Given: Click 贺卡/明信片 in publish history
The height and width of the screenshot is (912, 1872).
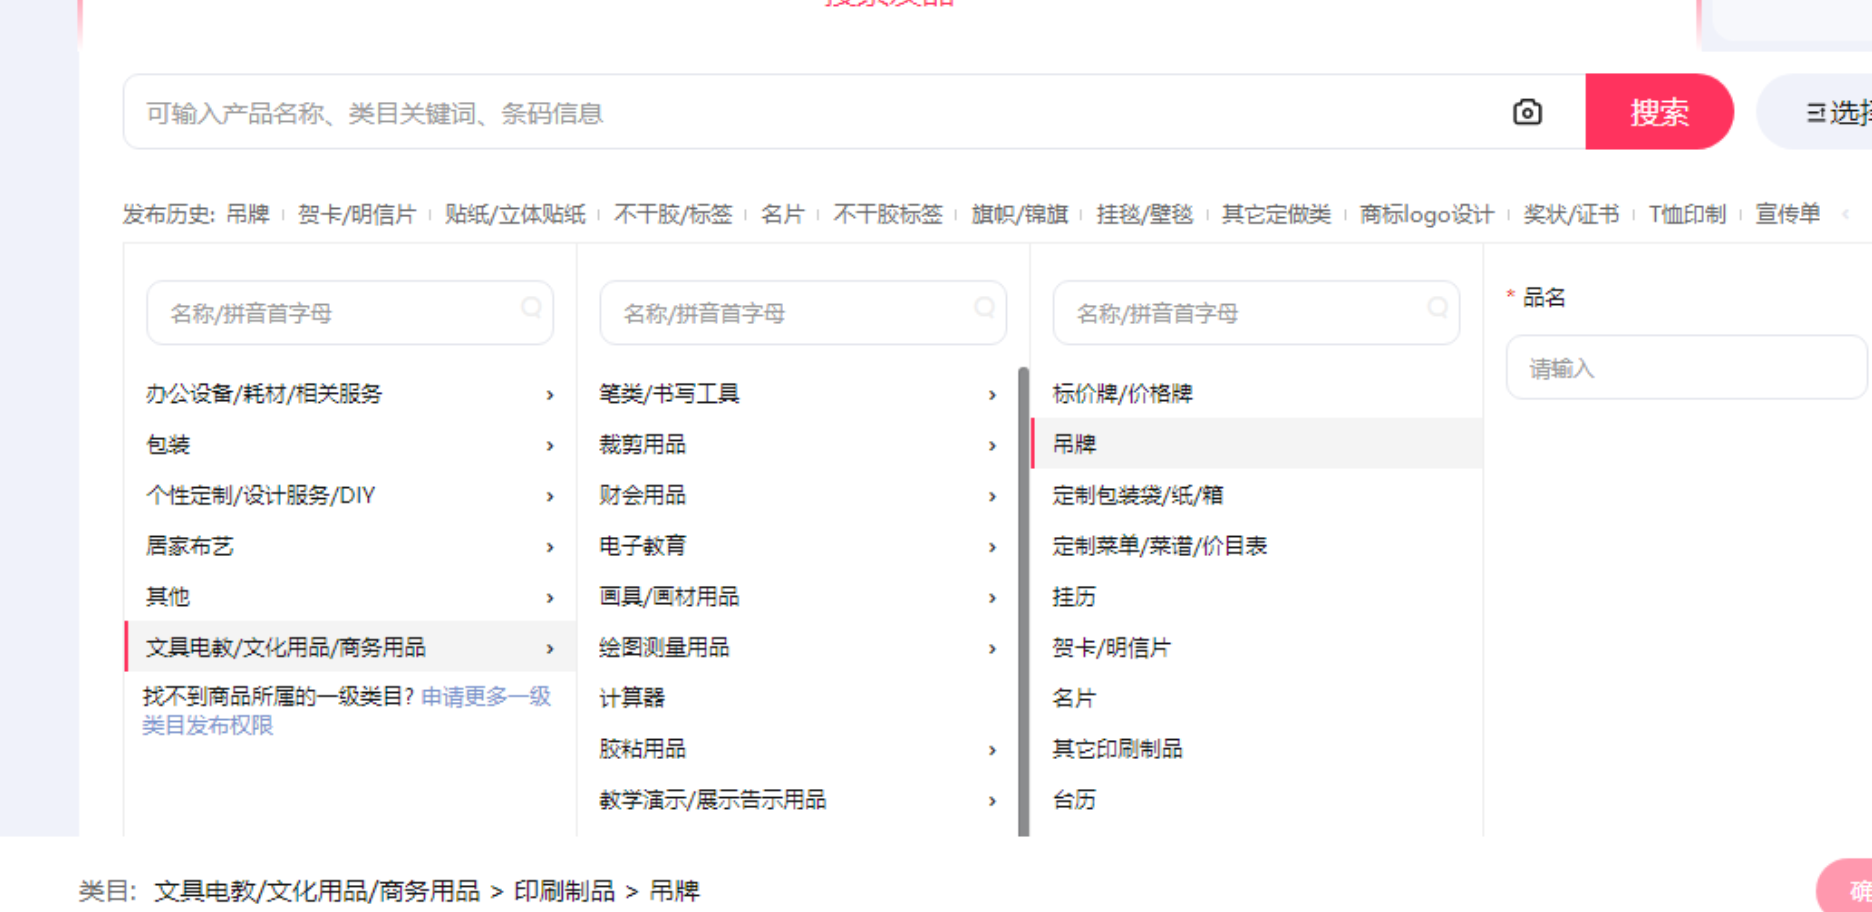Looking at the screenshot, I should click(357, 214).
